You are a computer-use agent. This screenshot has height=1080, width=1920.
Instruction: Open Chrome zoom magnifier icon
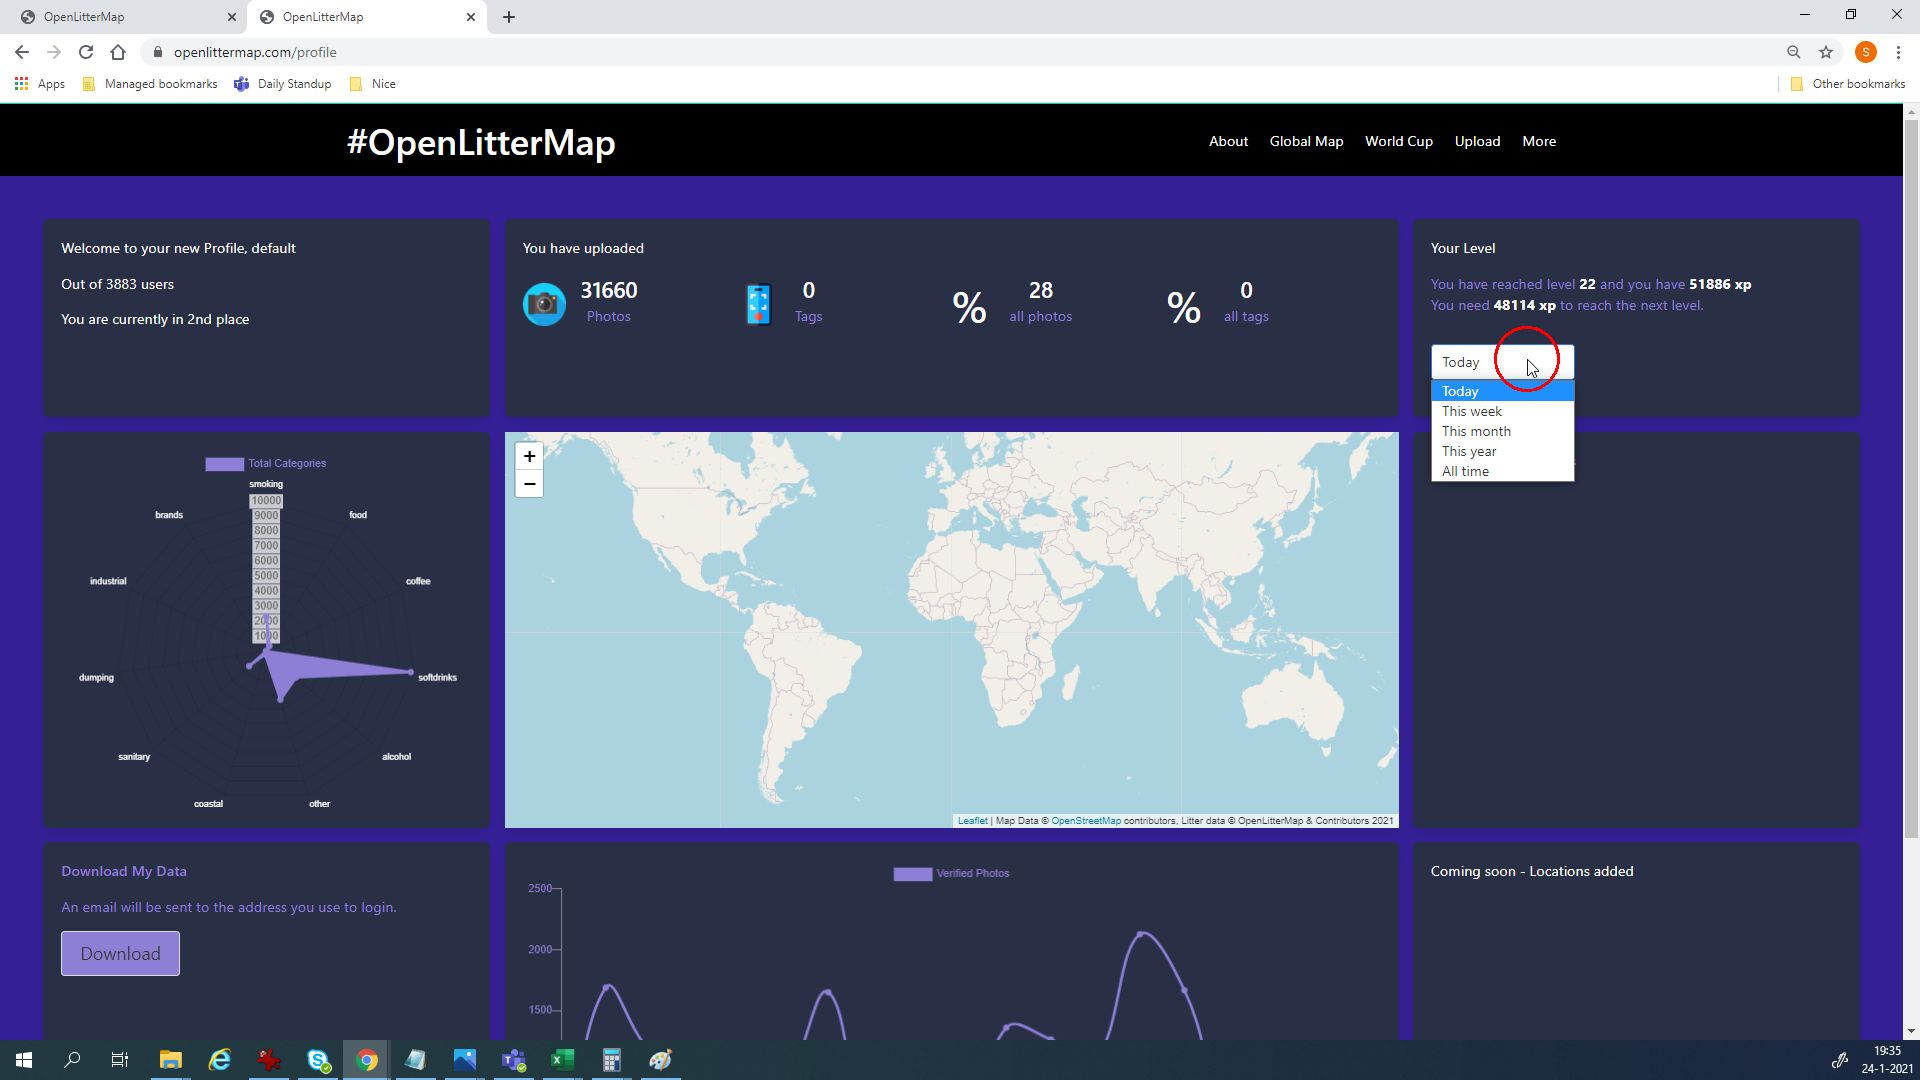click(x=1793, y=52)
